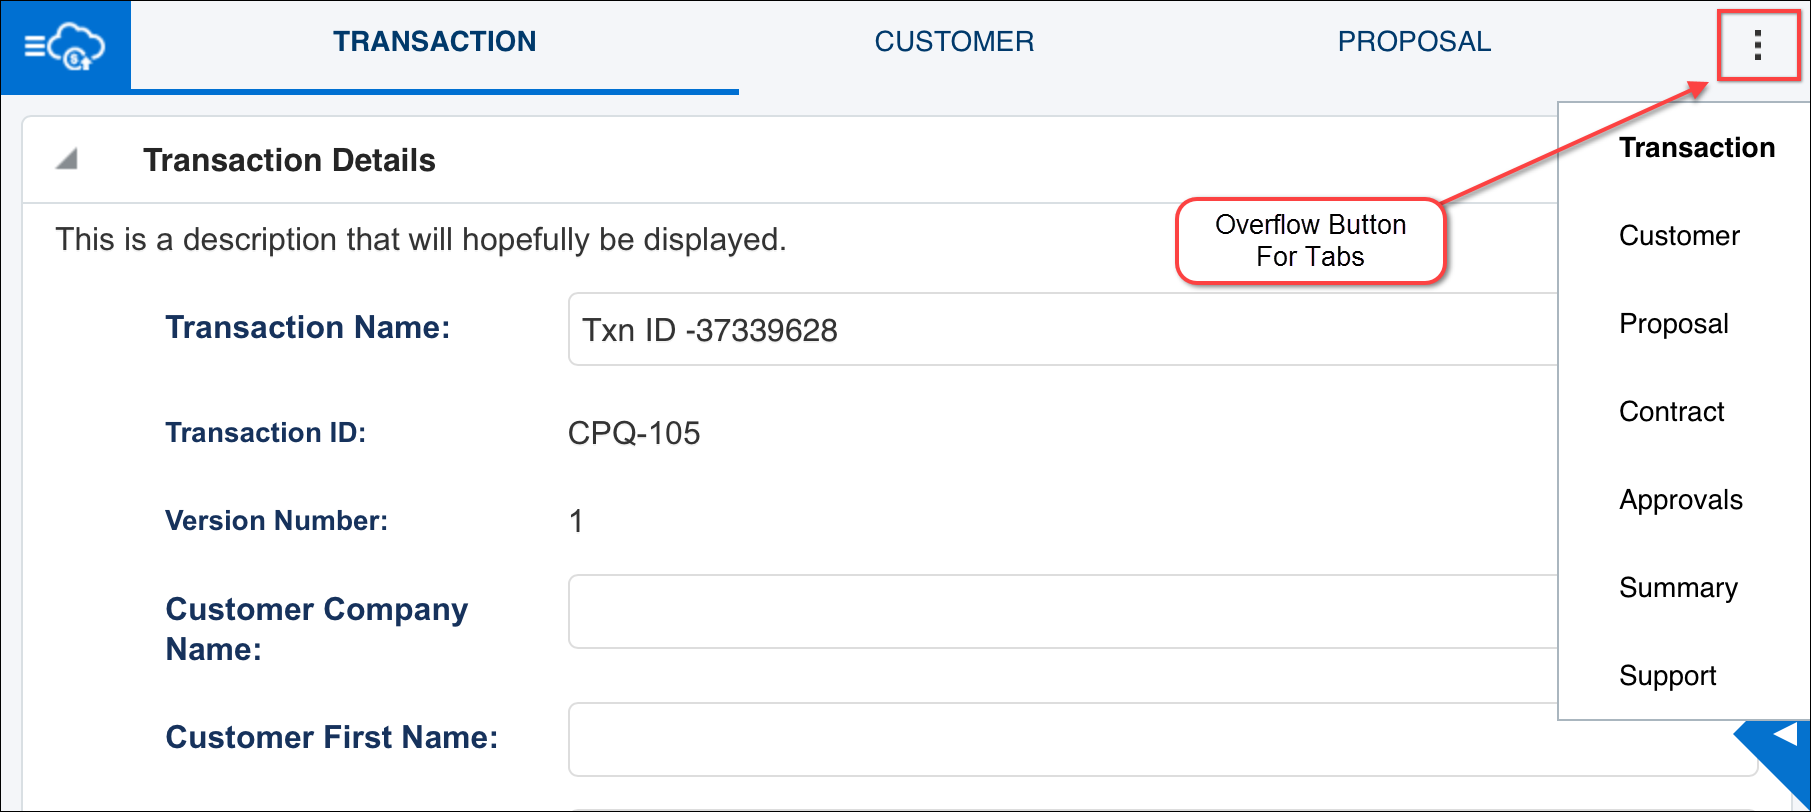
Task: Switch to the PROPOSAL tab
Action: click(1413, 42)
